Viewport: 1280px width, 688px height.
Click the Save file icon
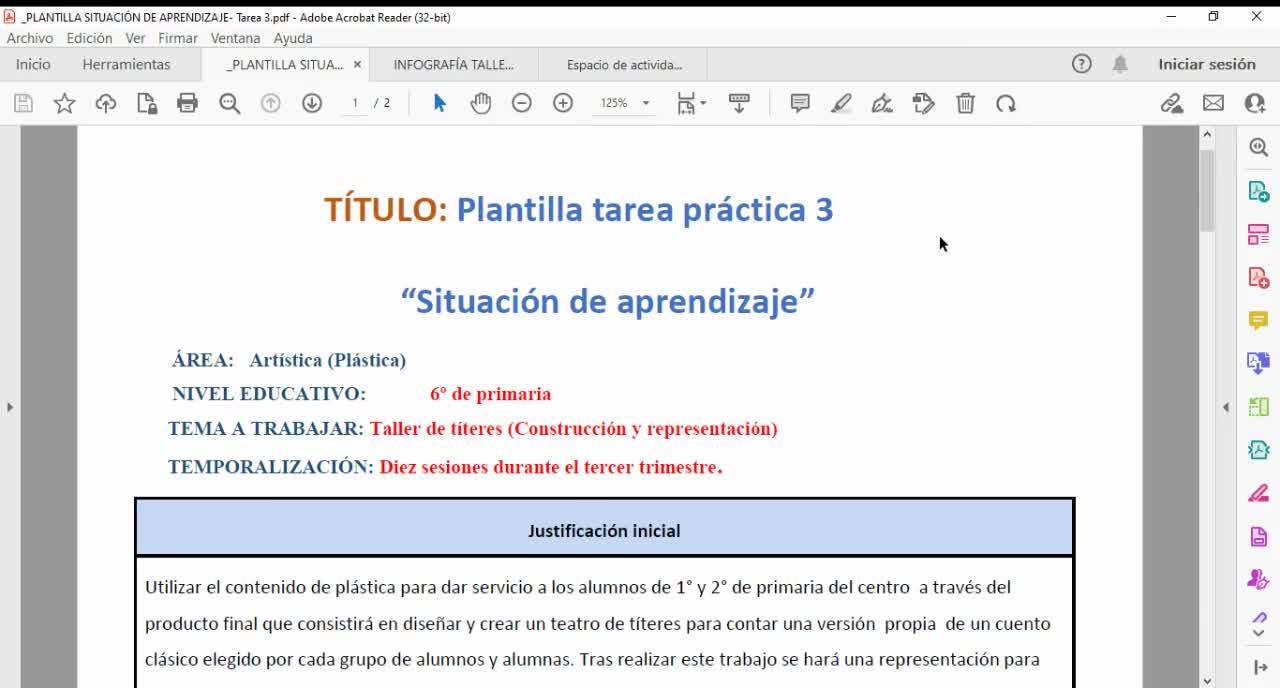click(x=23, y=103)
